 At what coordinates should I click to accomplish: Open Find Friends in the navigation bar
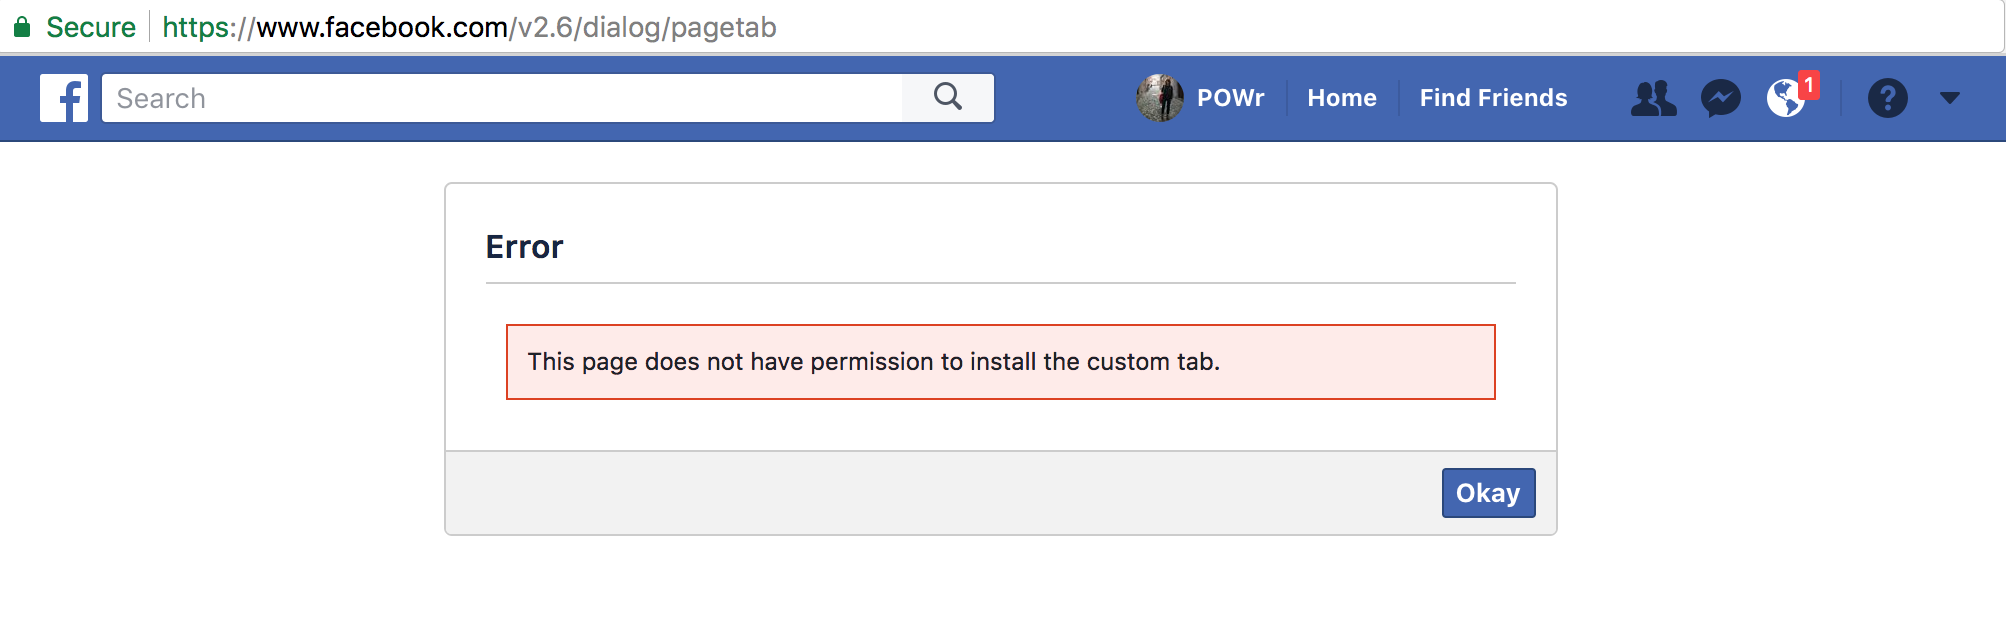pos(1493,98)
